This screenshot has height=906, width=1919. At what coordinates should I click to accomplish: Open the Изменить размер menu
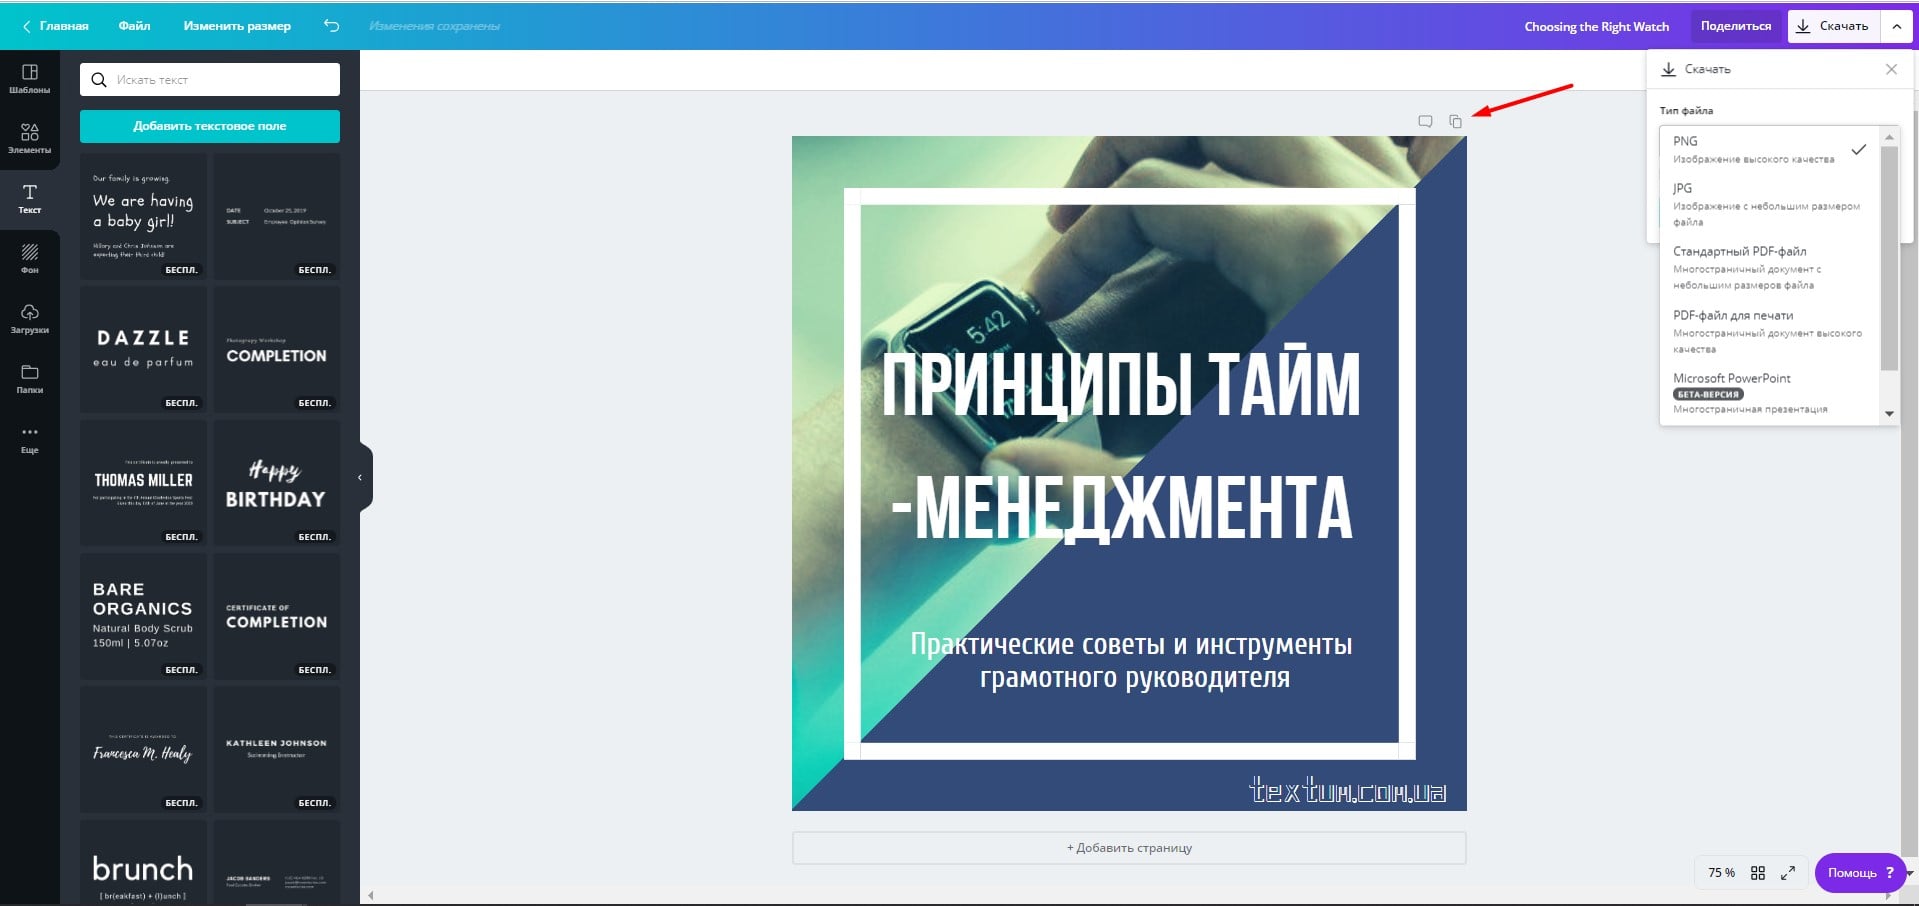pos(237,26)
